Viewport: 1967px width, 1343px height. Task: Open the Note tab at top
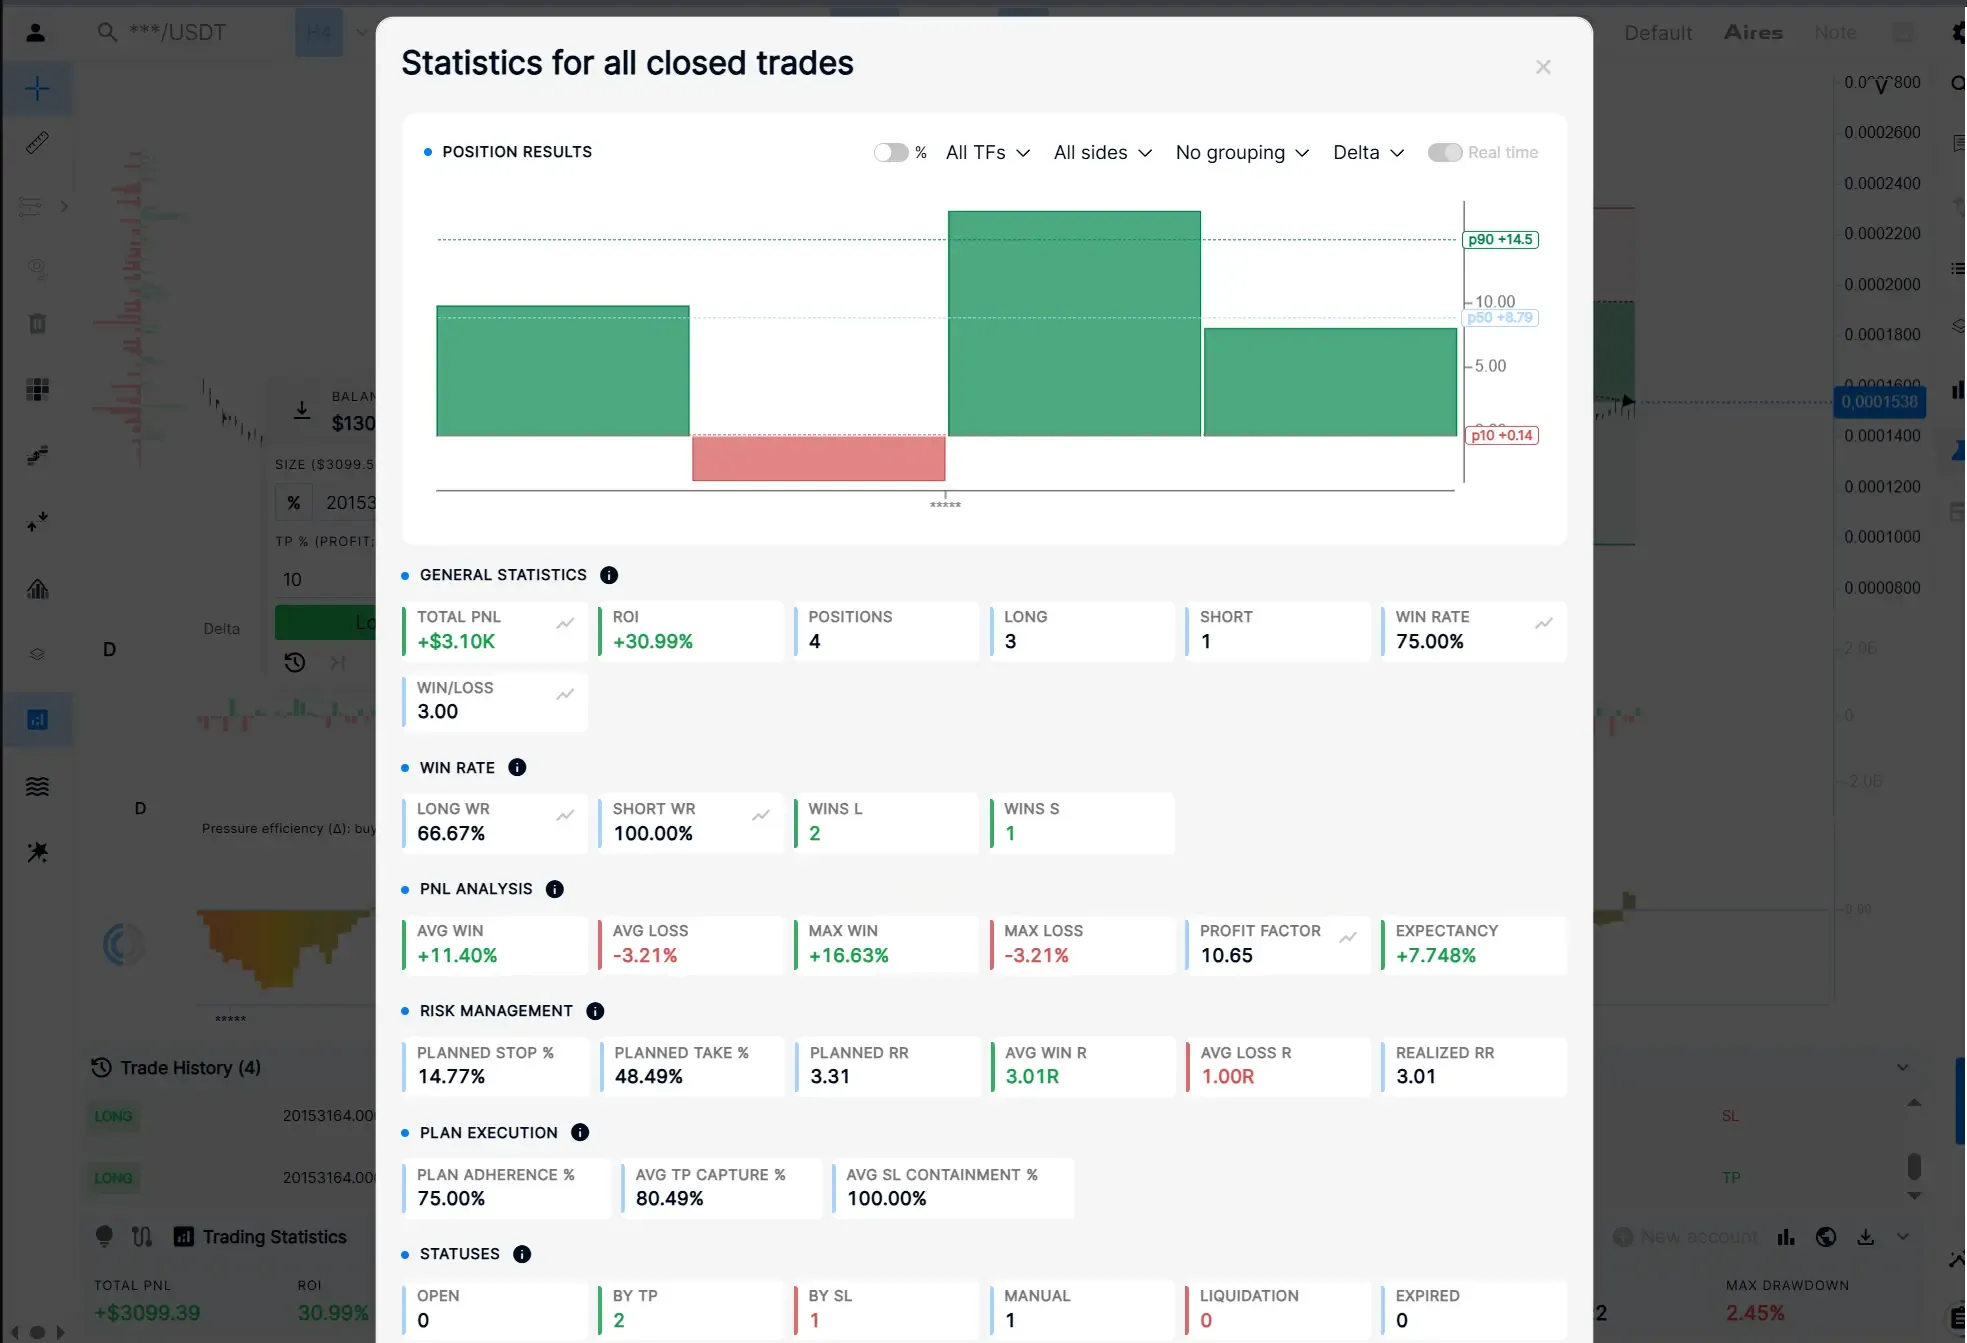click(x=1835, y=33)
